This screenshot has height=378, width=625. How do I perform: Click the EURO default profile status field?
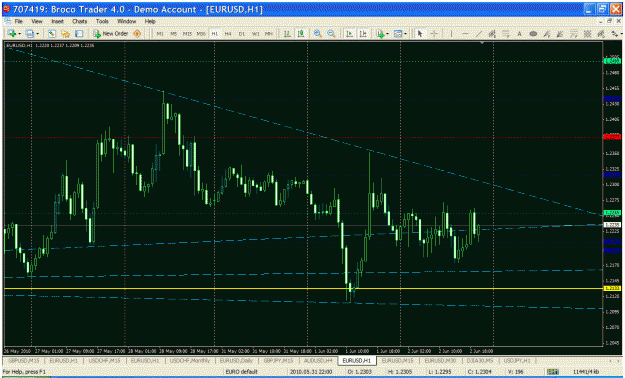point(242,372)
